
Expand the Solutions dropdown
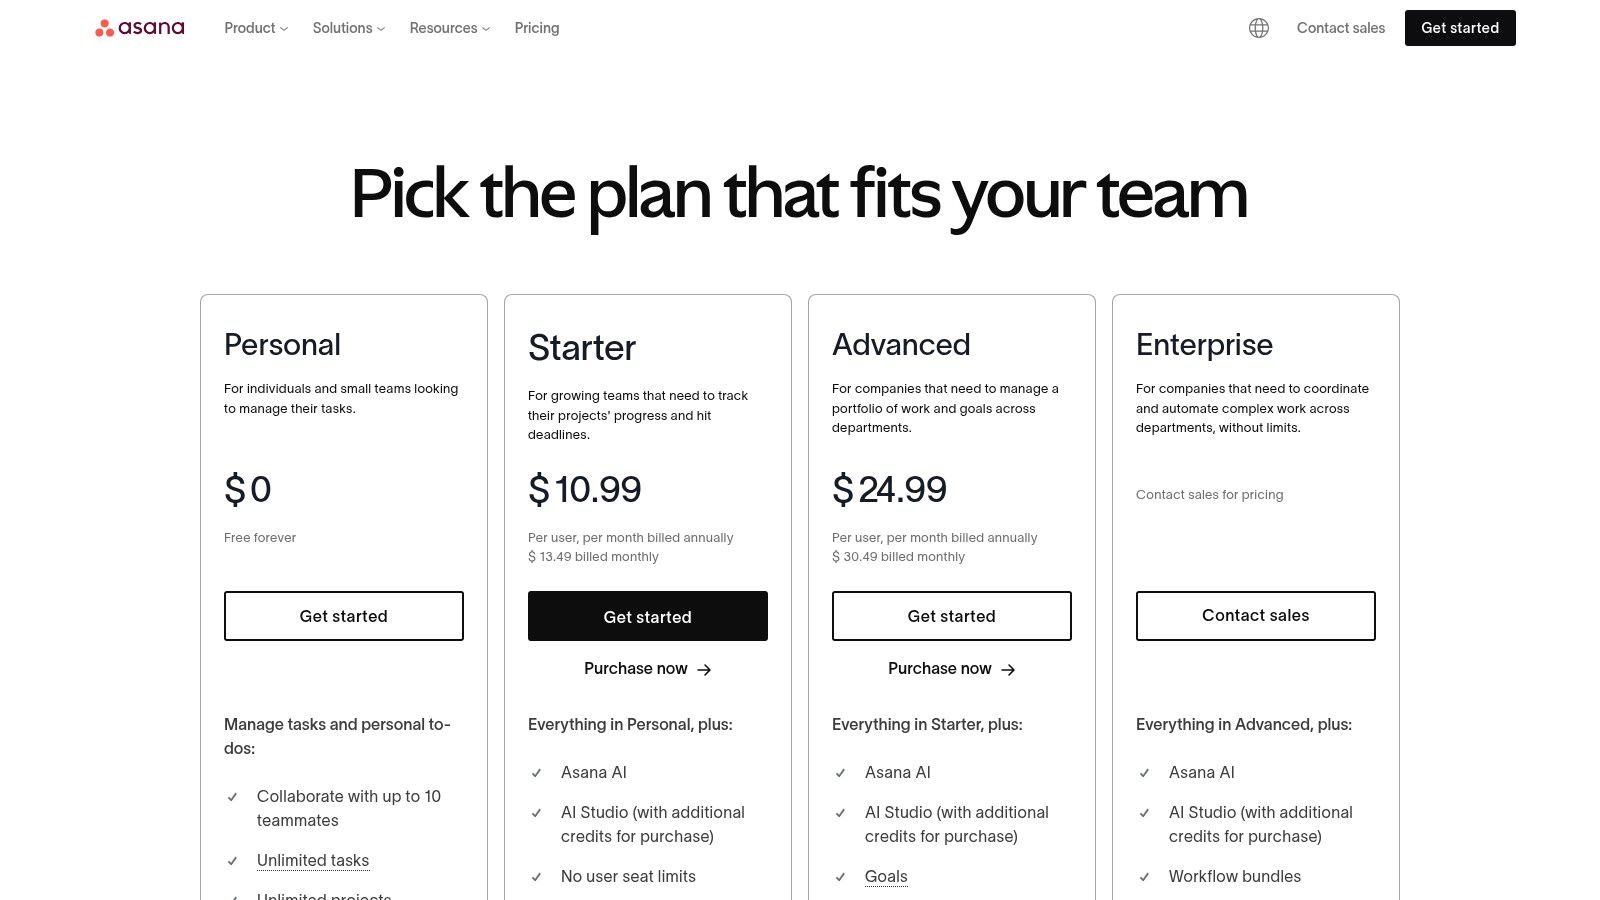pyautogui.click(x=347, y=28)
